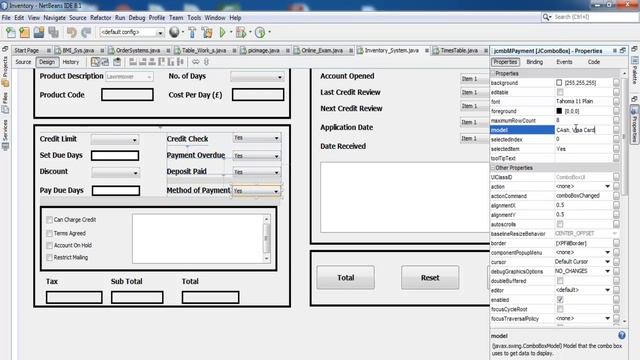
Task: Open the Credit Check combo box
Action: pyautogui.click(x=256, y=138)
